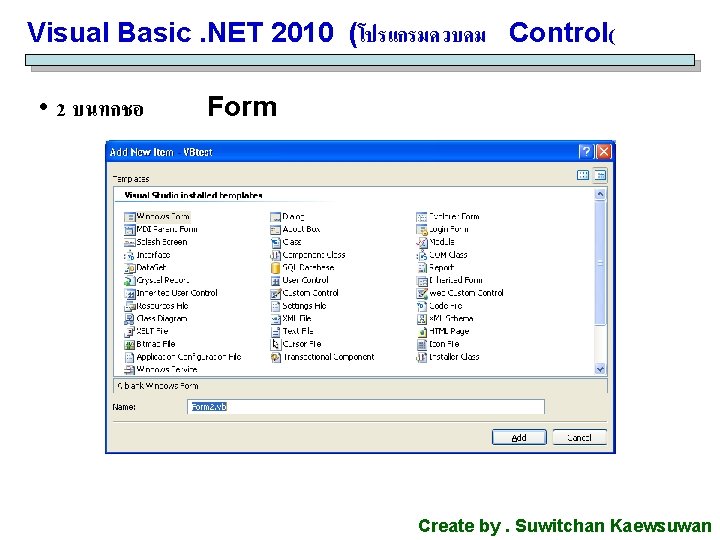Choose the SQL Database template icon
This screenshot has height=540, width=720.
(276, 268)
